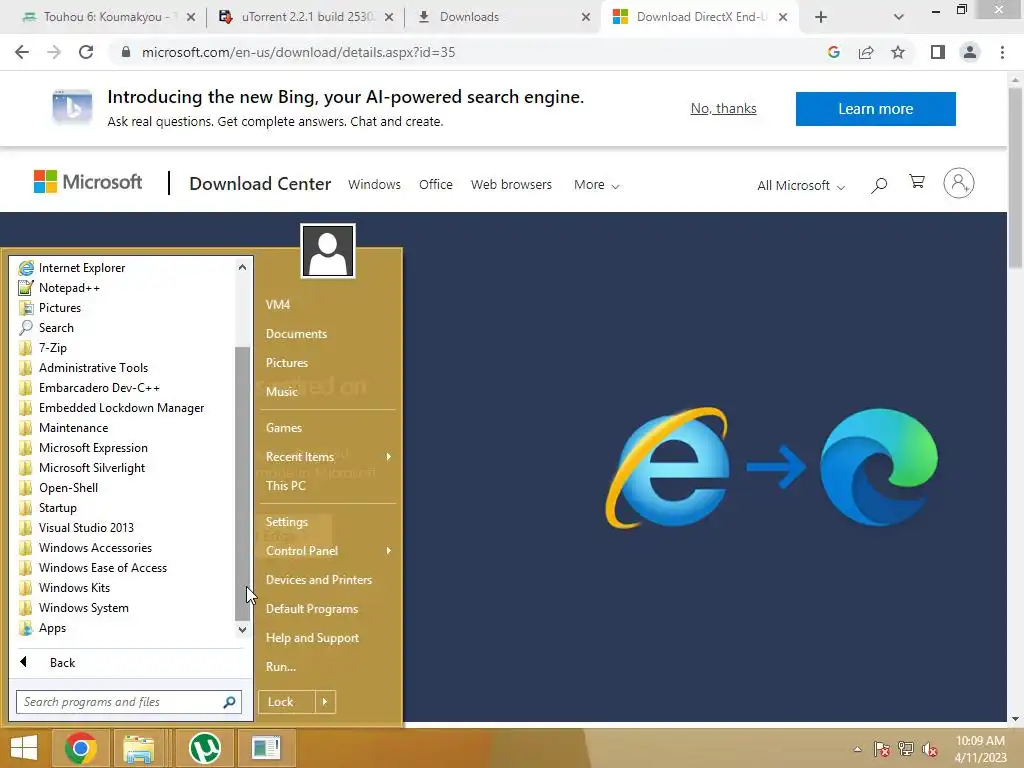This screenshot has width=1024, height=768.
Task: Bookmark this page with the star icon
Action: click(898, 52)
